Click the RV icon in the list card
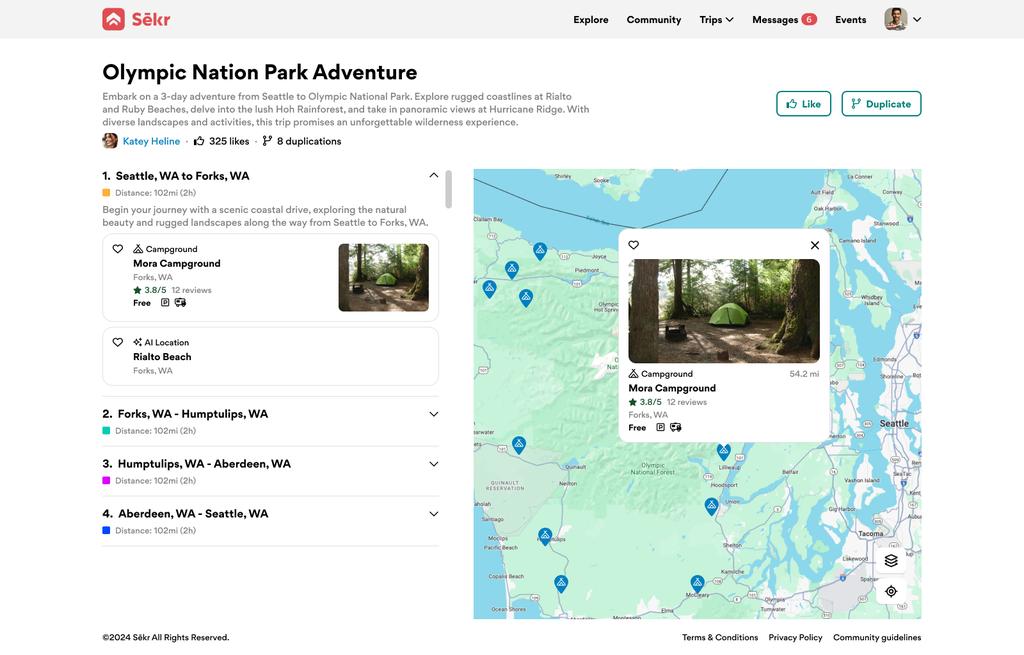1024x655 pixels. [x=180, y=303]
